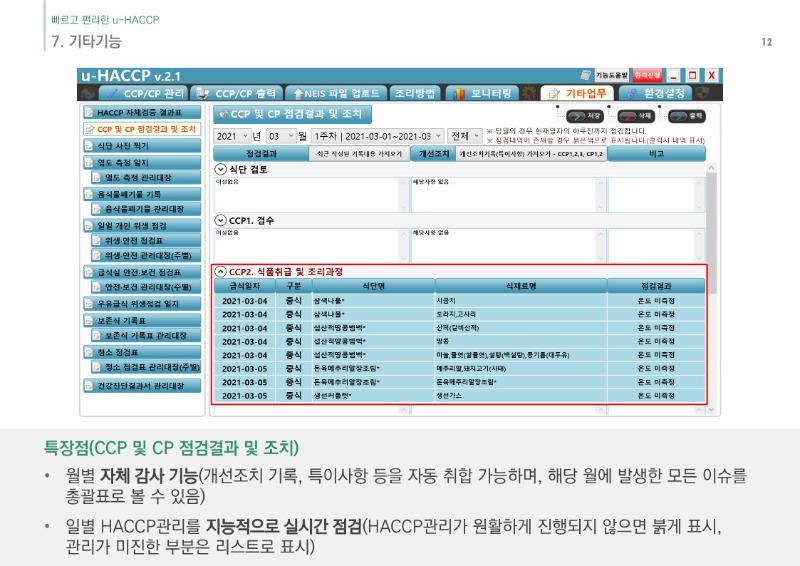
Task: Collapse the 식단 검토 section chevron
Action: pyautogui.click(x=220, y=169)
